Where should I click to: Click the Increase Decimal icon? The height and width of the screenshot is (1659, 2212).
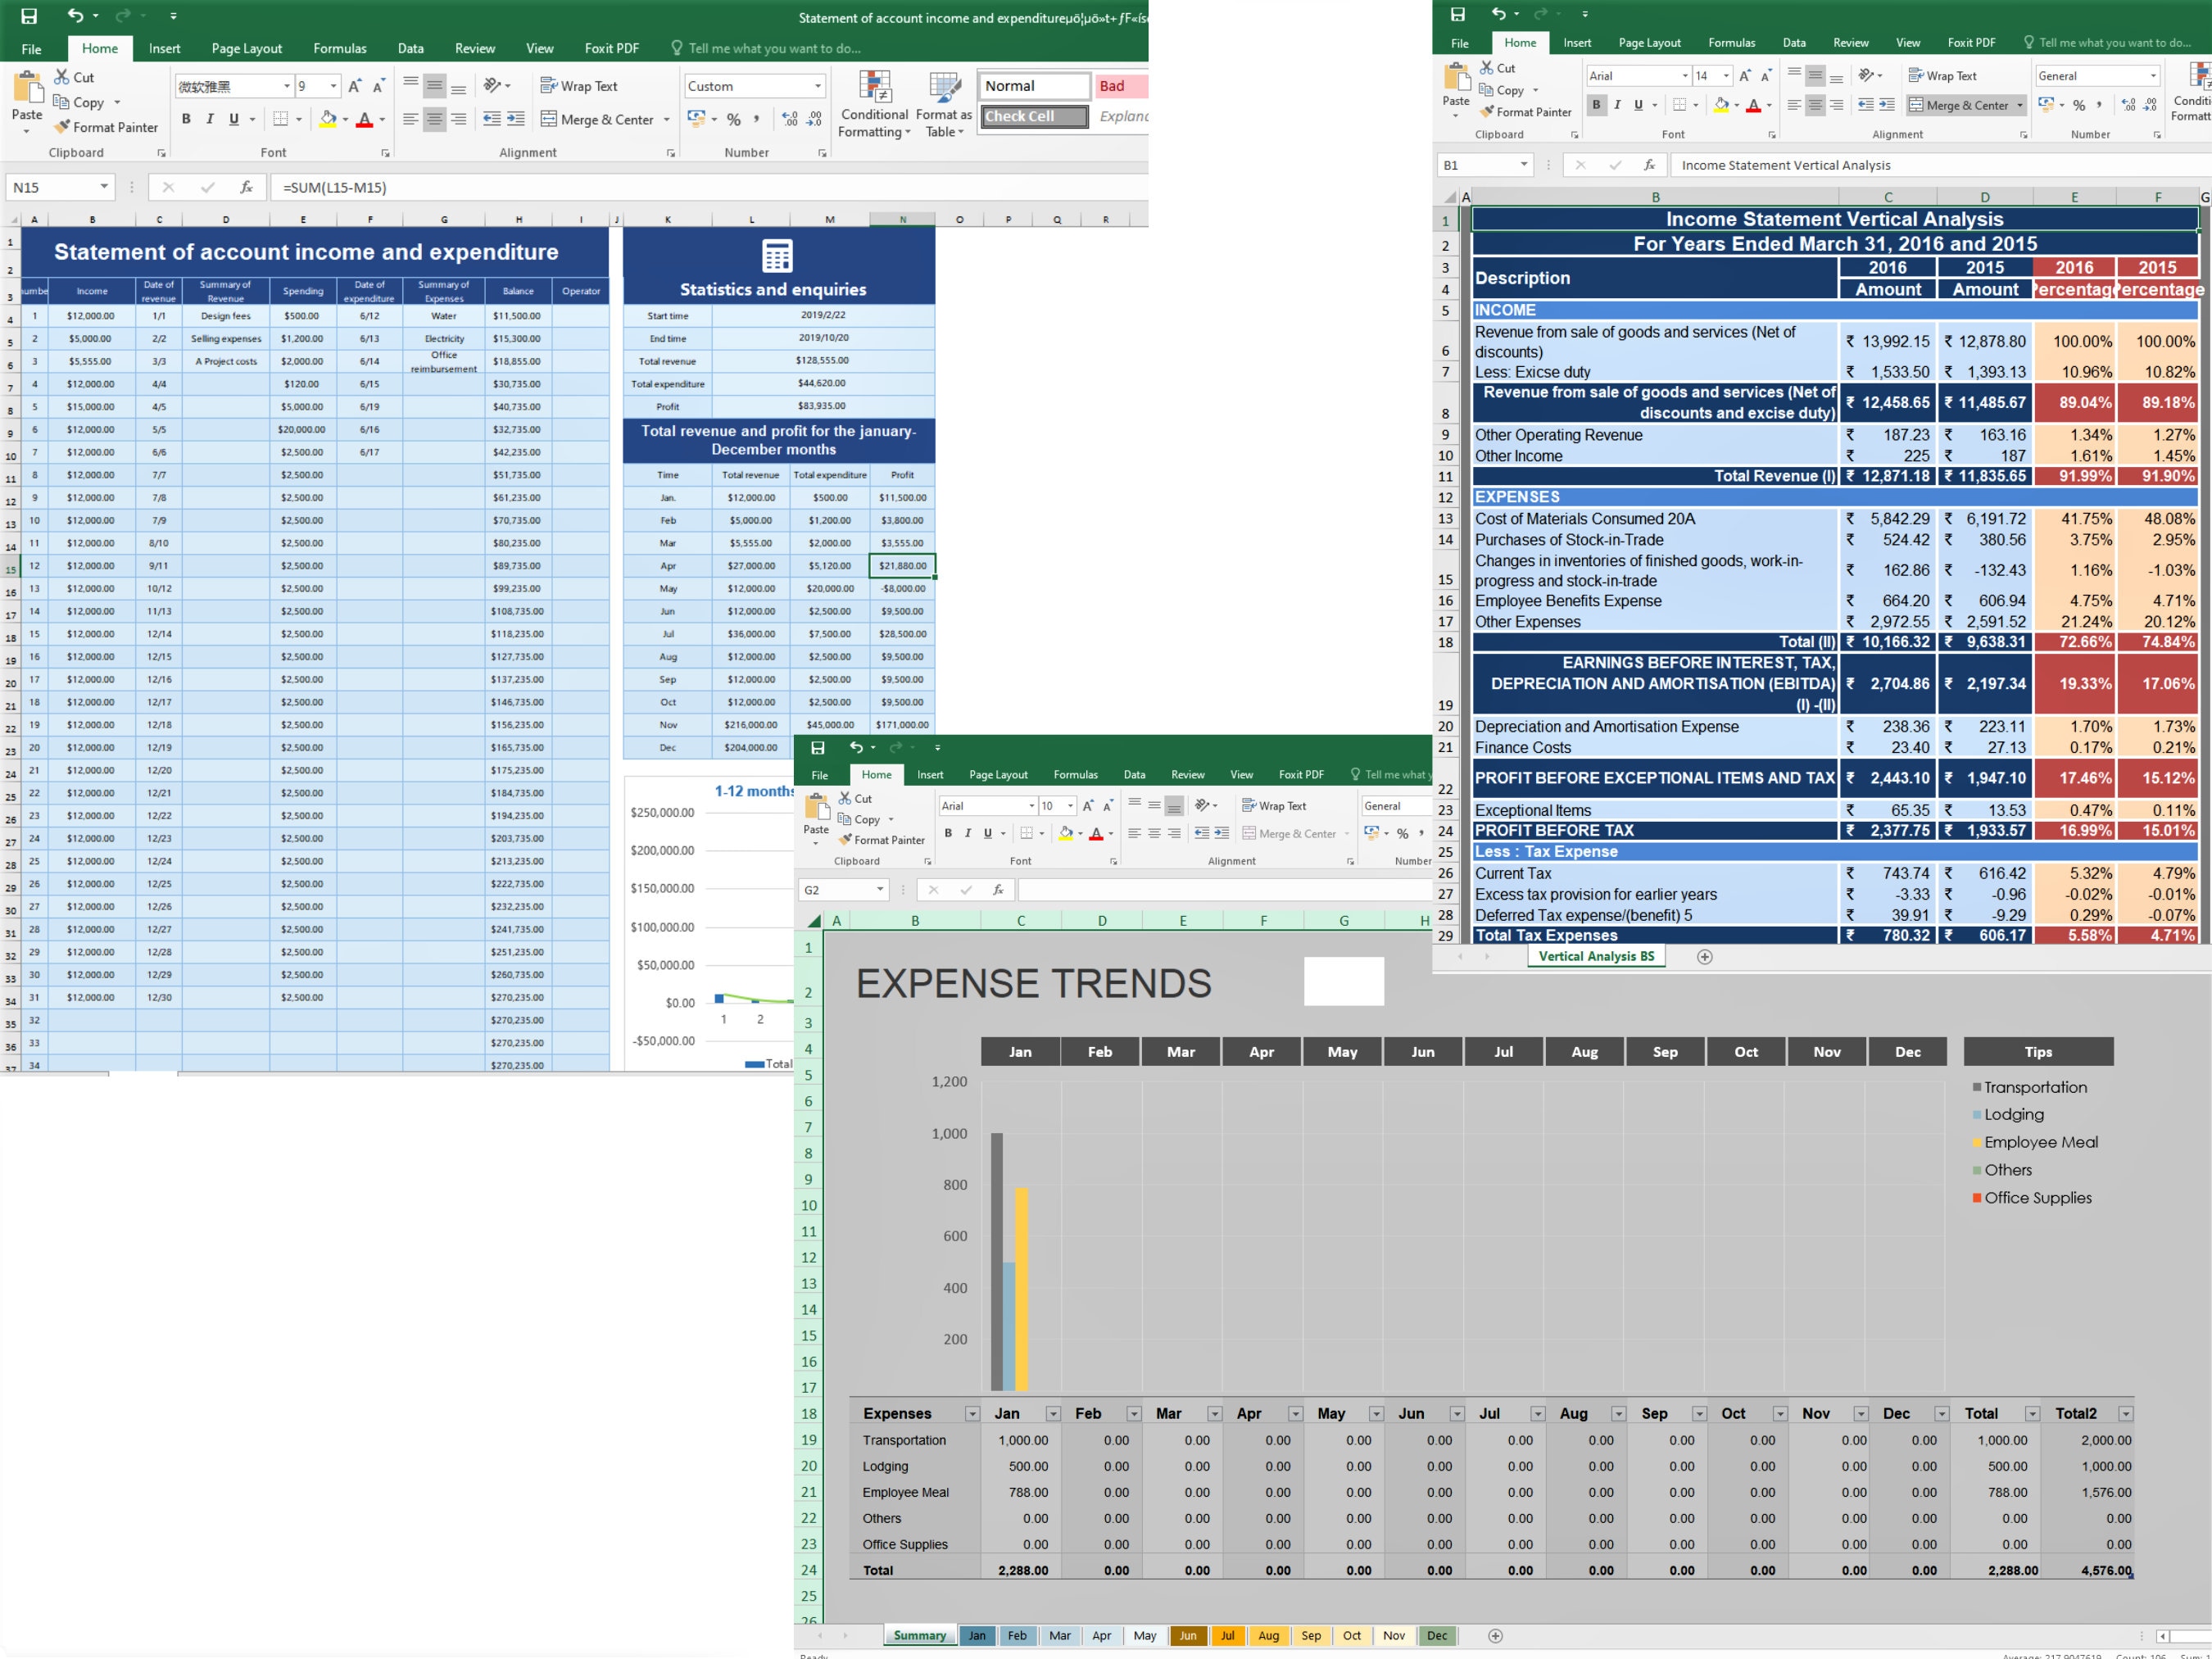[789, 119]
